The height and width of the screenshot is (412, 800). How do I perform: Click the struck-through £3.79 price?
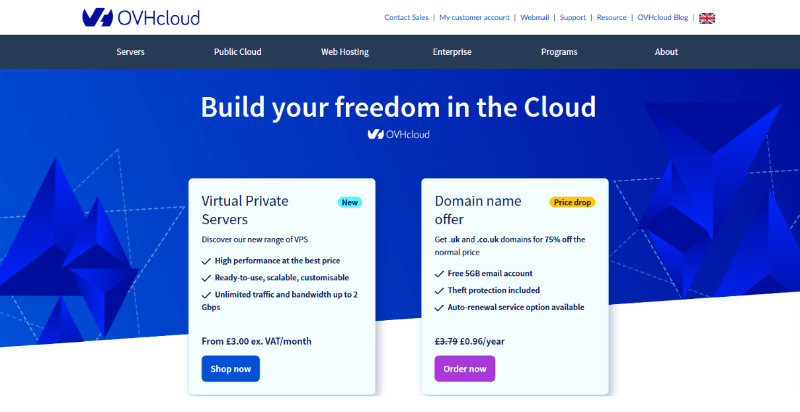pyautogui.click(x=446, y=341)
